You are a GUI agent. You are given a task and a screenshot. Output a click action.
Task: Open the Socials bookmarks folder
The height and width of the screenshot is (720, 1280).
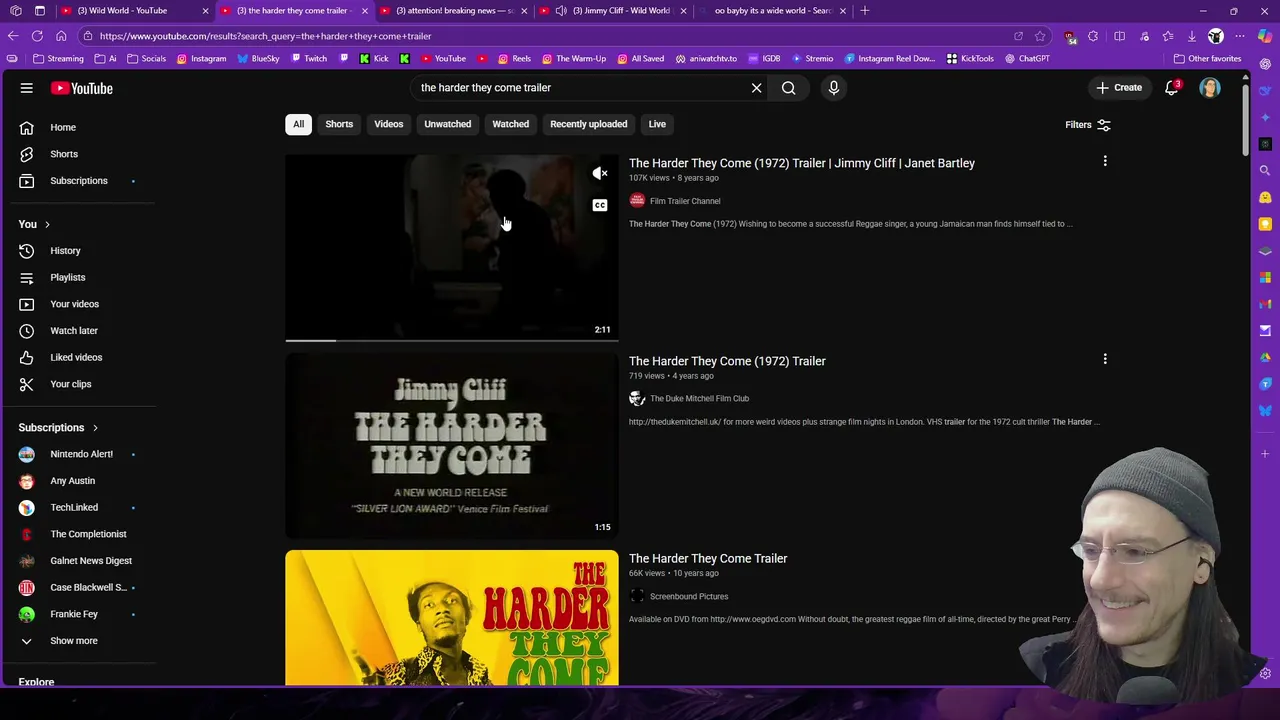pos(145,59)
